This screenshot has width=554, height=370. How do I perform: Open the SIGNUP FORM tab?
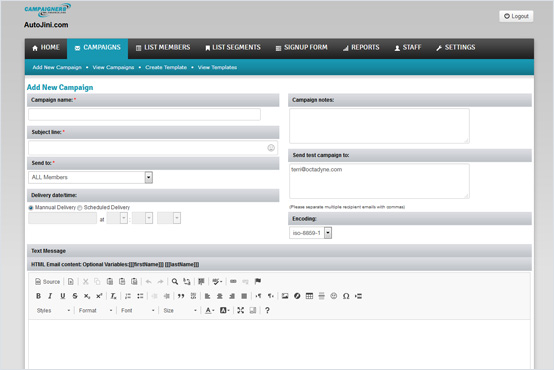pos(301,48)
